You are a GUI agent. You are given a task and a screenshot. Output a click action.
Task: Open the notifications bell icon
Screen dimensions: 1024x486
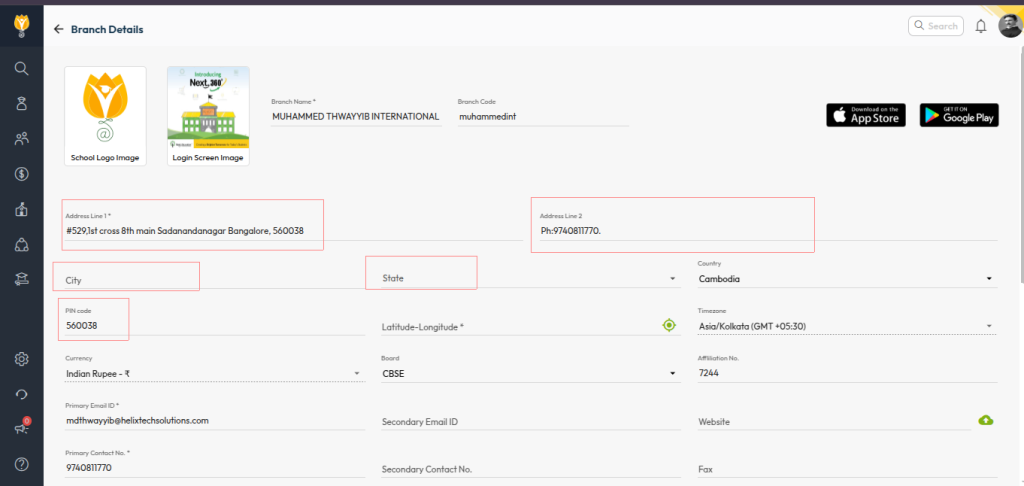[x=981, y=26]
